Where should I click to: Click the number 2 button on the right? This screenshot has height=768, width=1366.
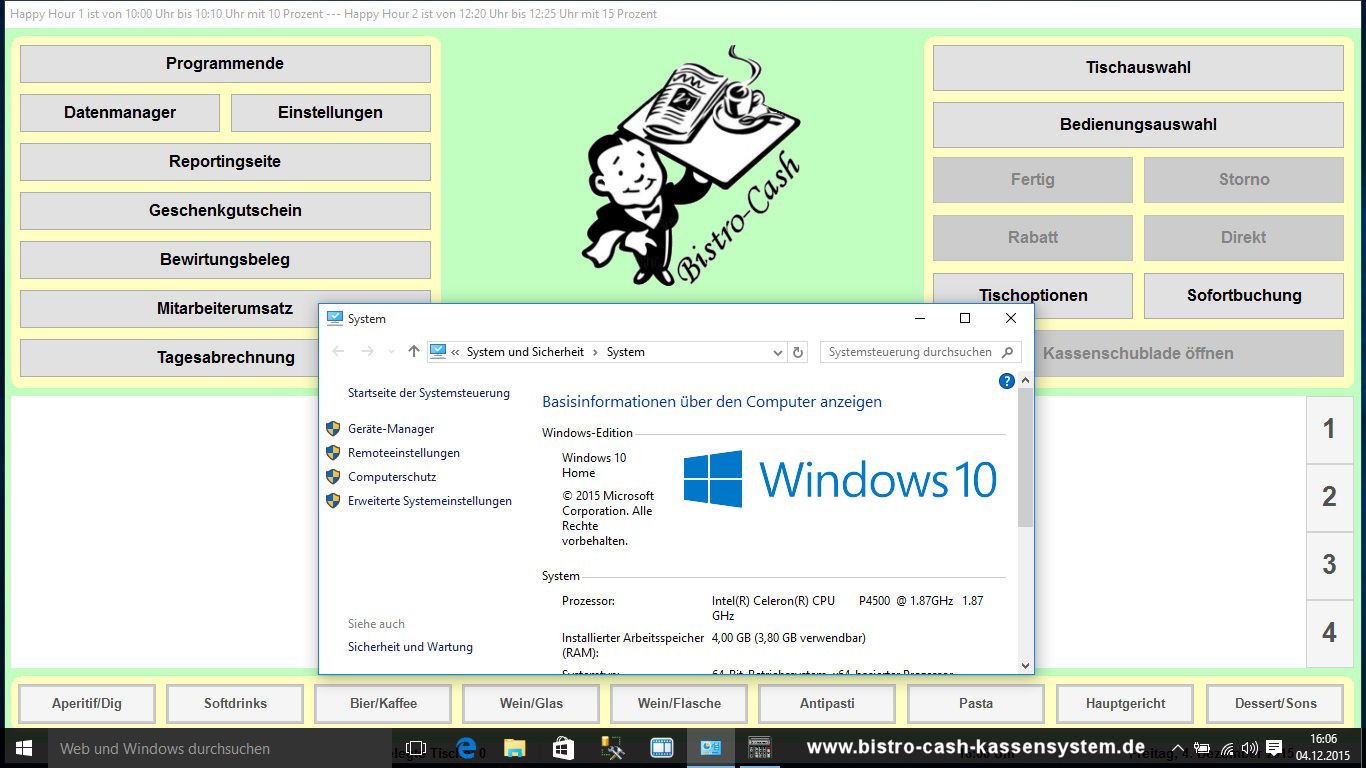[1329, 497]
